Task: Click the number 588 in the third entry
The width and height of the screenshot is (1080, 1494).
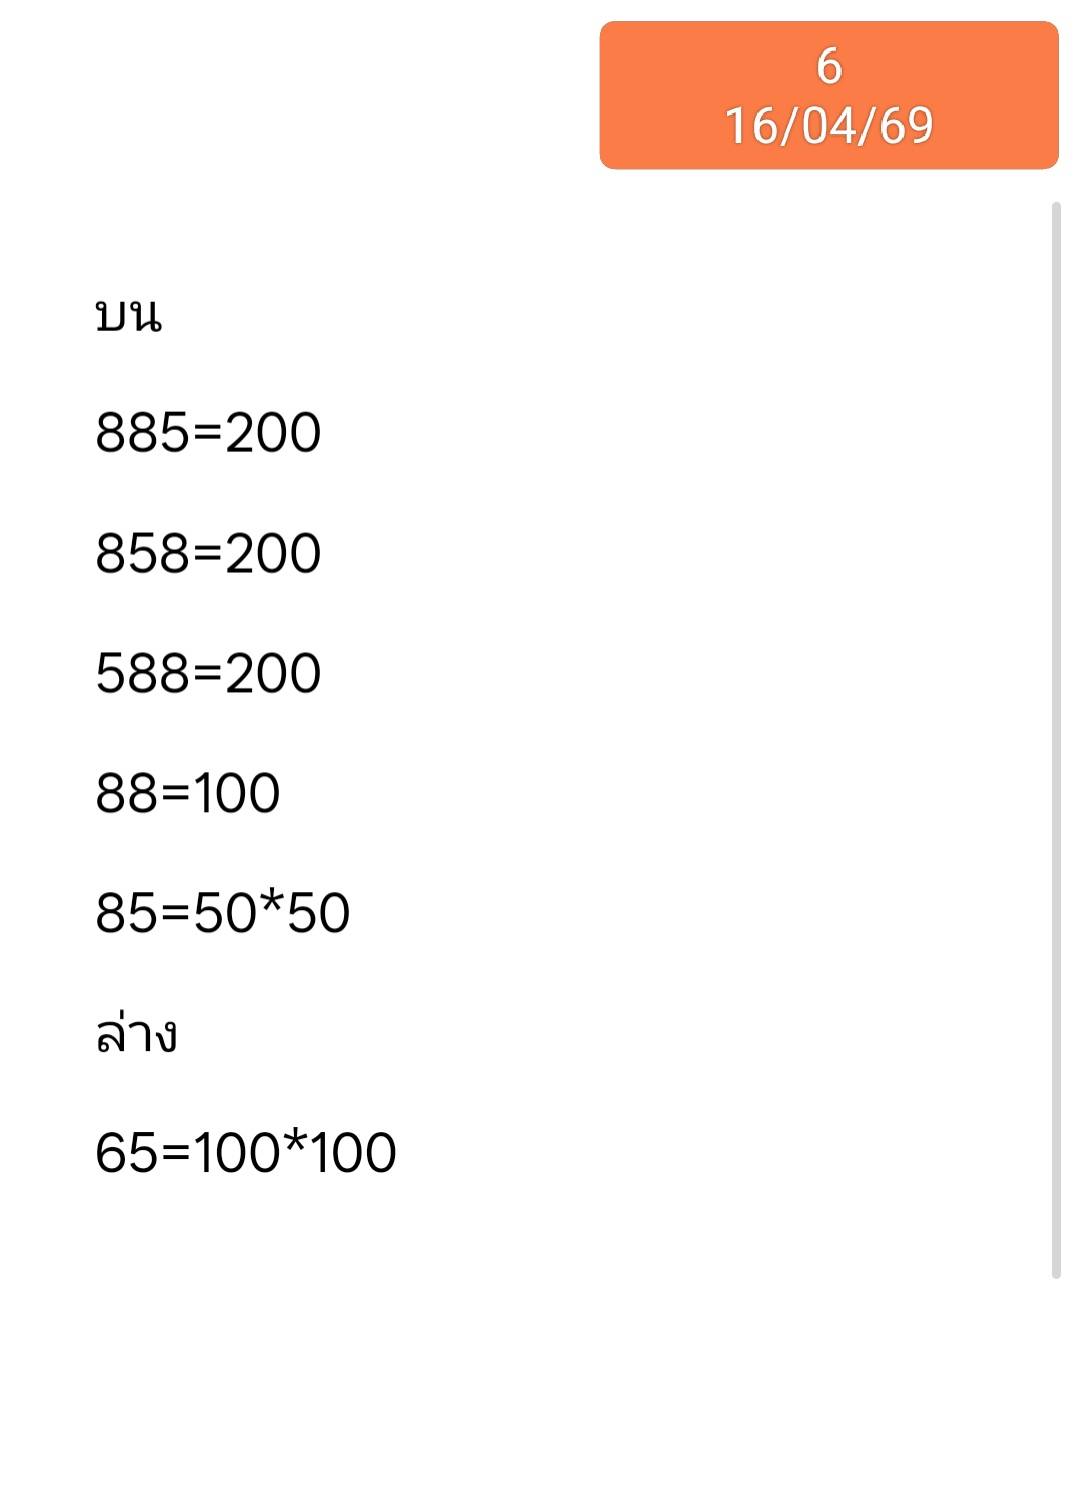Action: pyautogui.click(x=142, y=673)
